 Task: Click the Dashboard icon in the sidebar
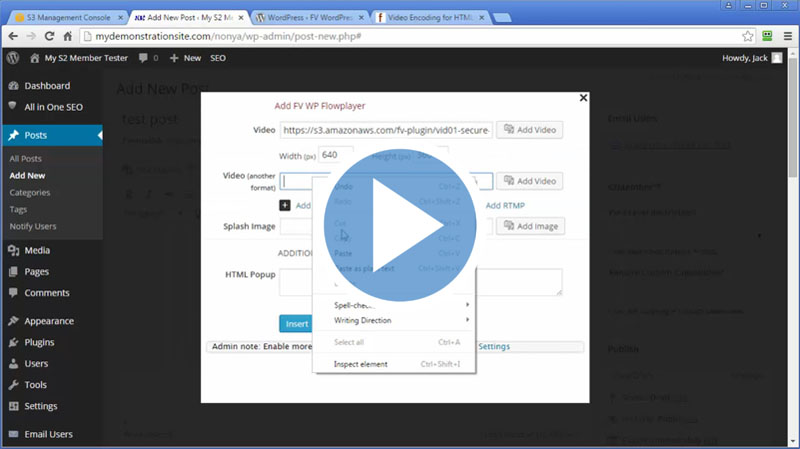pos(13,86)
